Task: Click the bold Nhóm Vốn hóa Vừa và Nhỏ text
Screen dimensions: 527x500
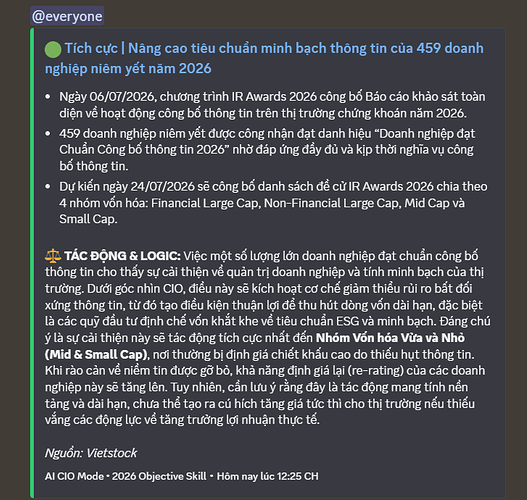Action: tap(390, 338)
